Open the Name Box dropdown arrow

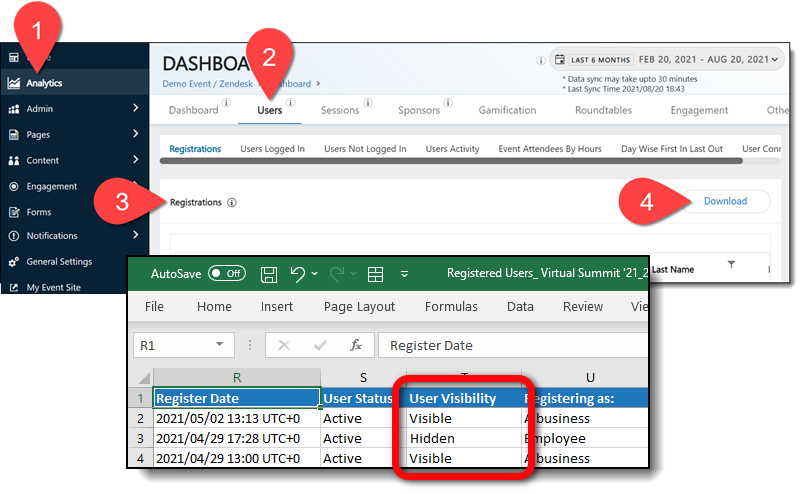point(219,345)
